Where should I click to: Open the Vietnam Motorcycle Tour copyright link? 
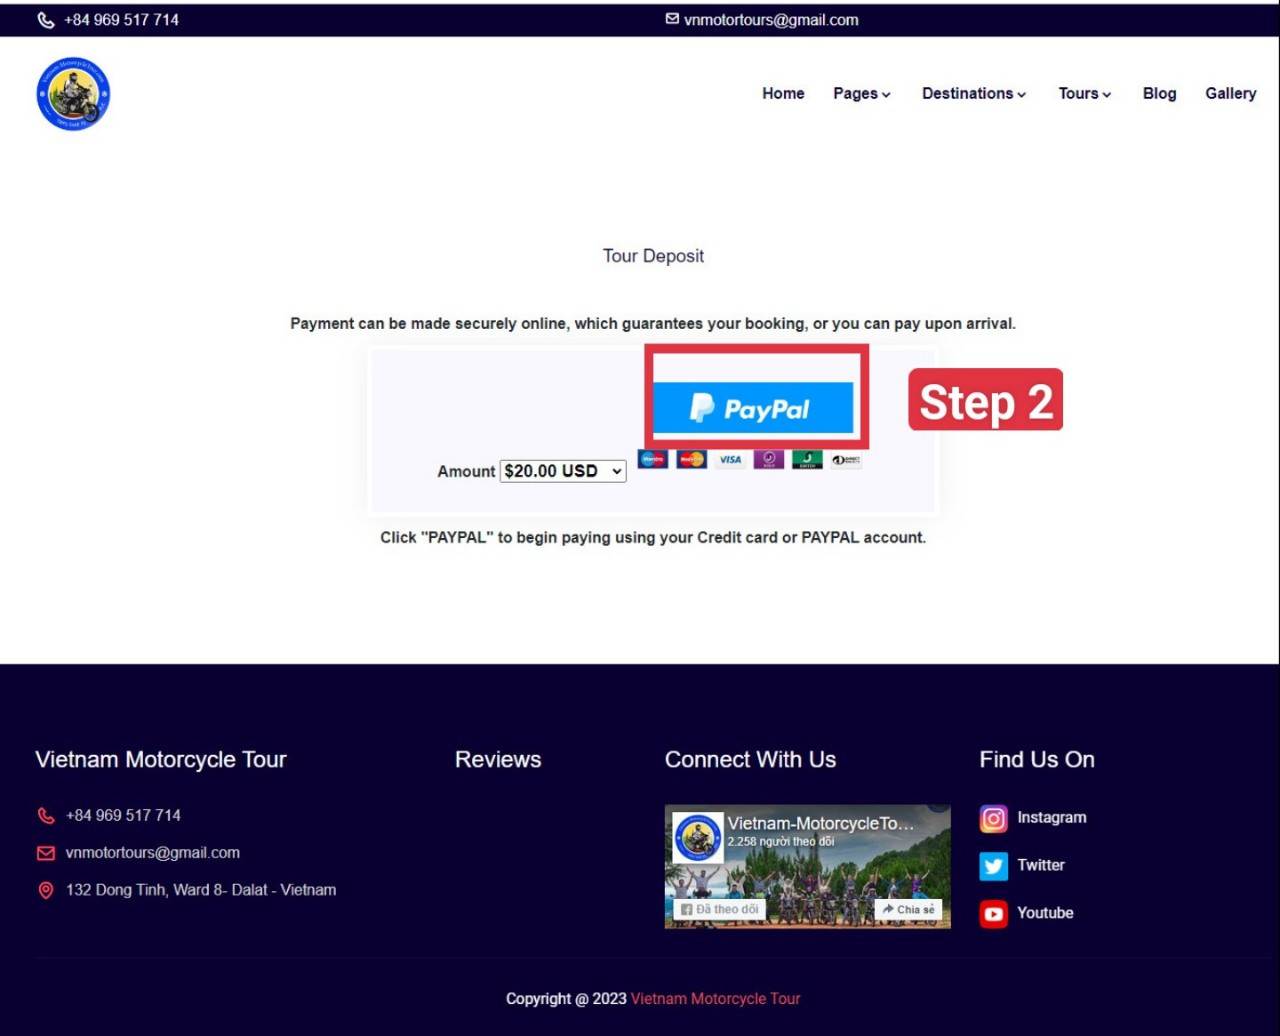pyautogui.click(x=715, y=998)
